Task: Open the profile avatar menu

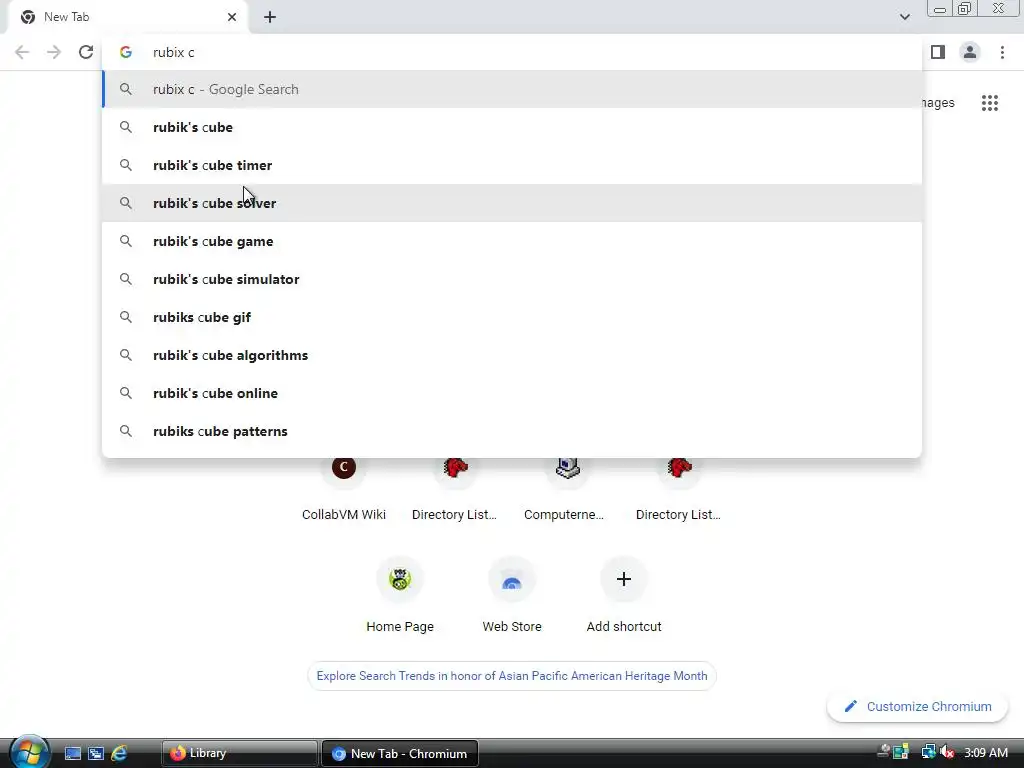Action: 970,52
